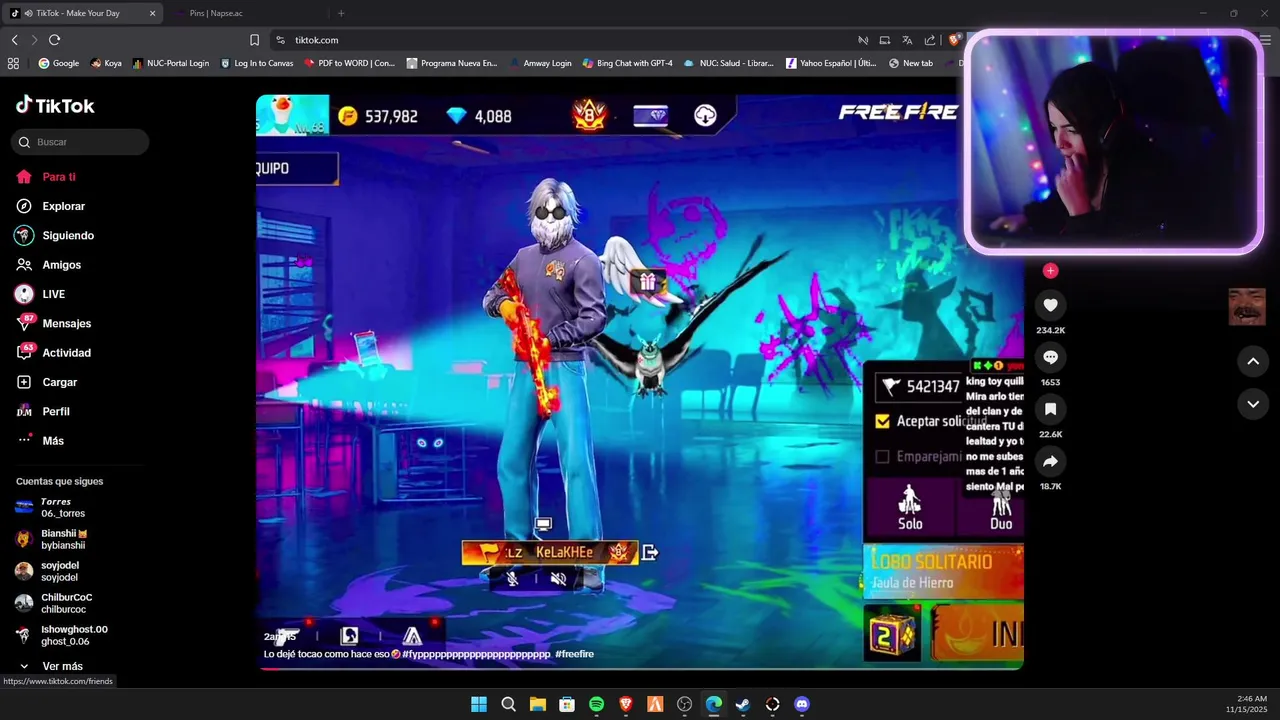Open the share page icon in toolbar
This screenshot has height=720, width=1280.
930,40
